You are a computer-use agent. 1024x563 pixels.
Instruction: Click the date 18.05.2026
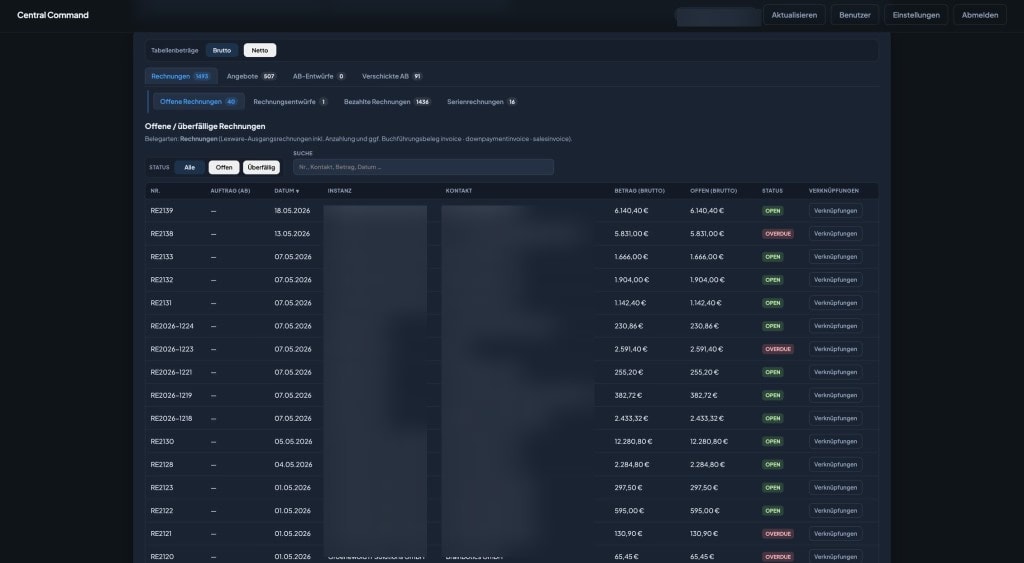click(x=293, y=211)
